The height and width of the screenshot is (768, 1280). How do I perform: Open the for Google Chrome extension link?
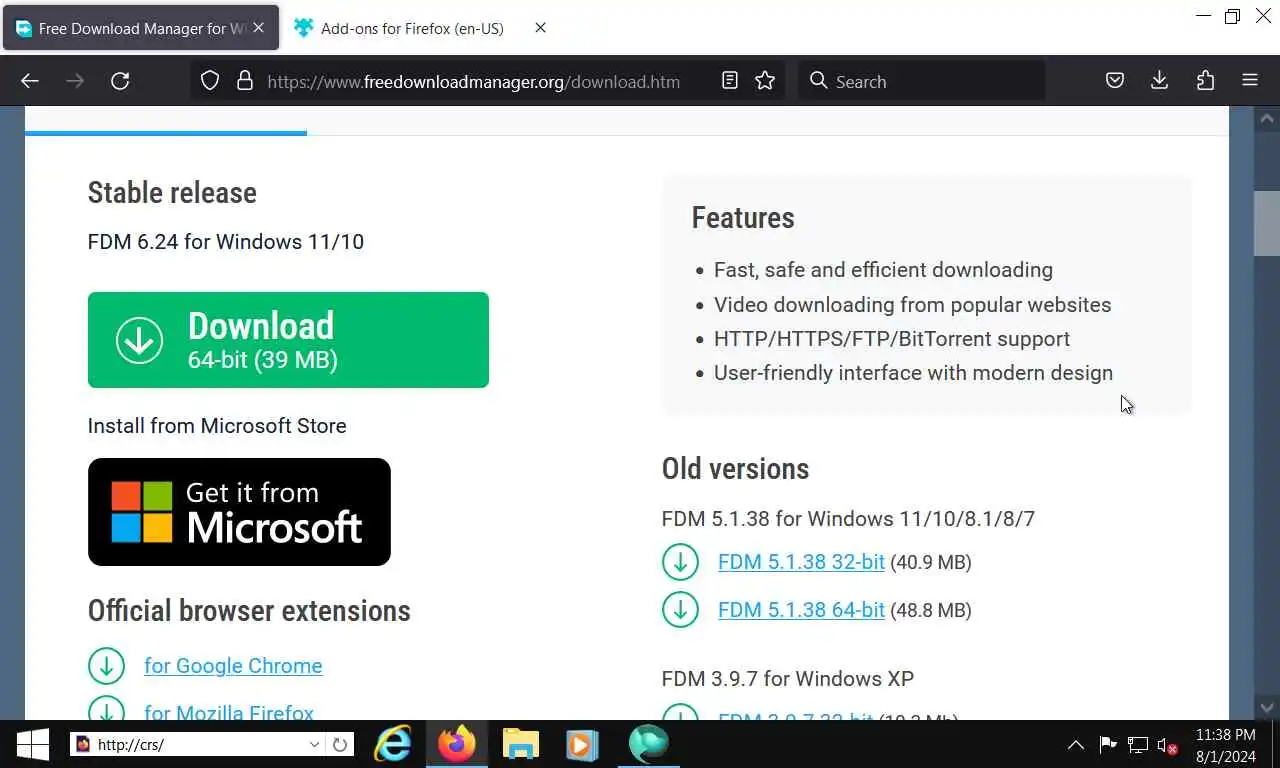233,666
